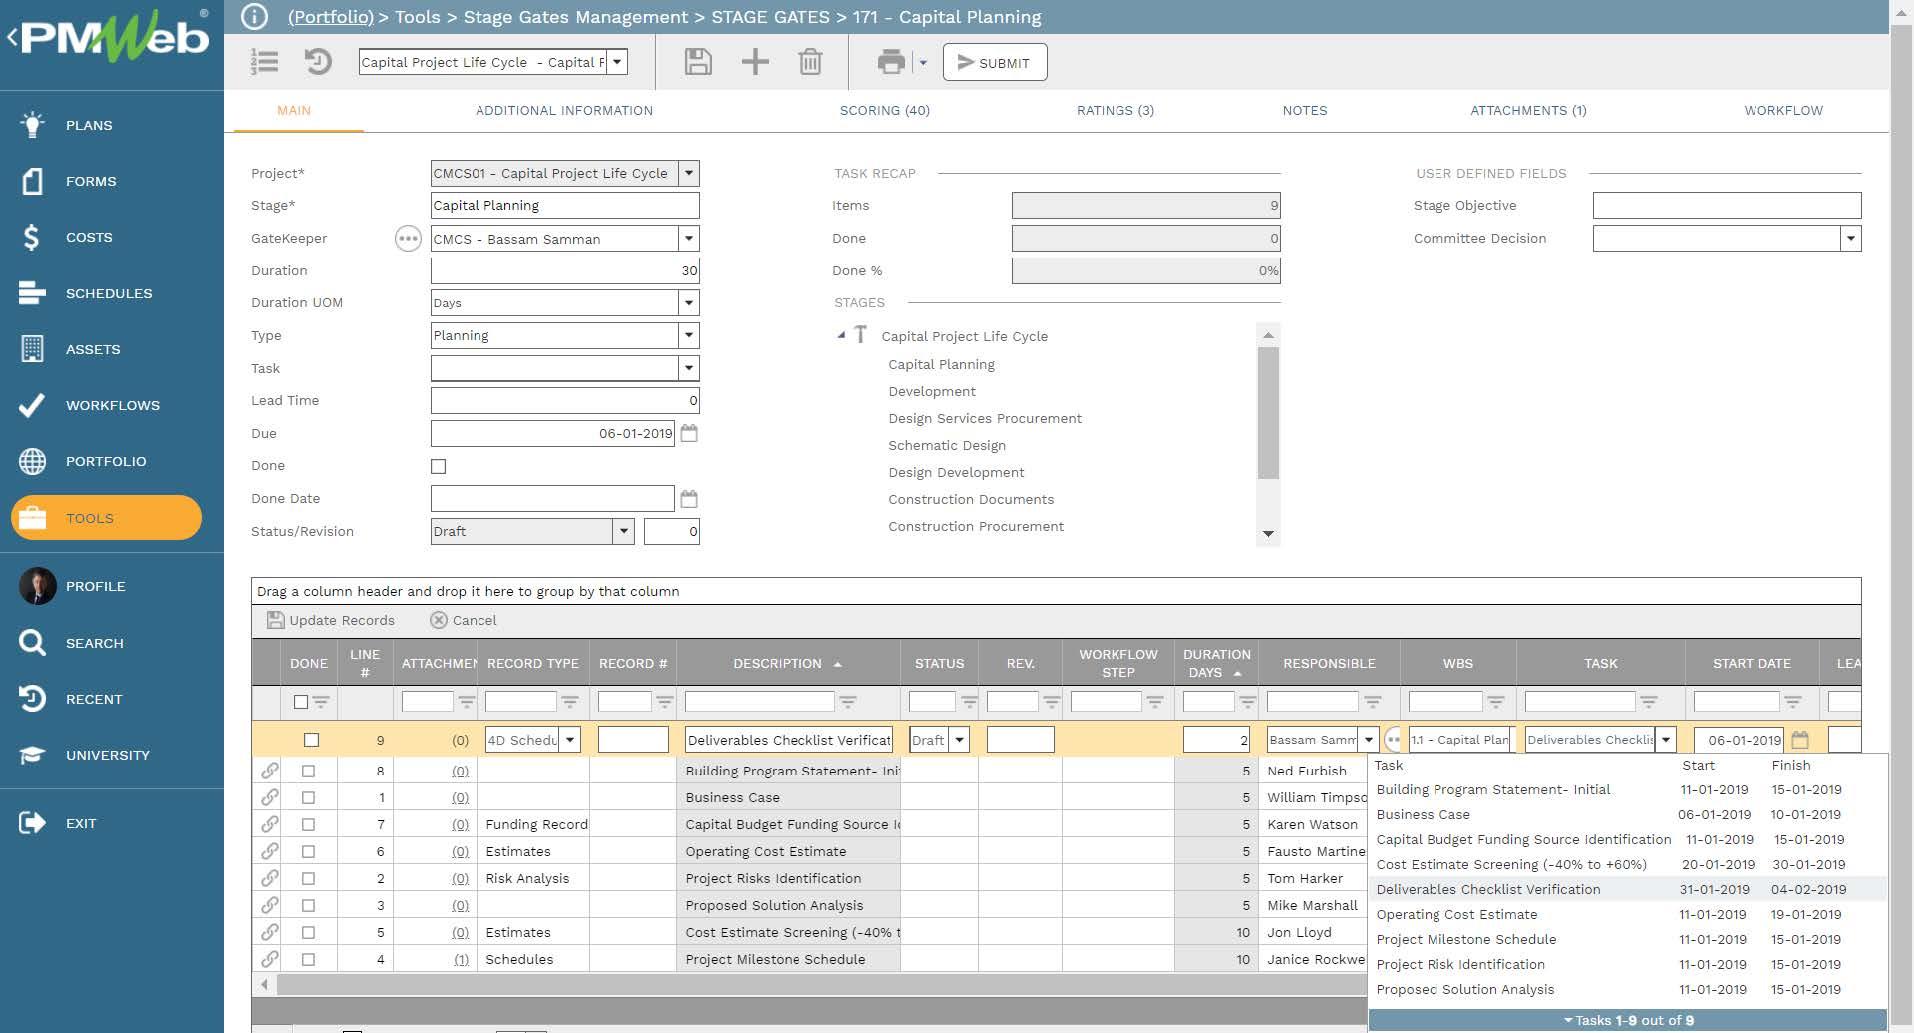Click Update Records button
1914x1033 pixels.
(331, 620)
